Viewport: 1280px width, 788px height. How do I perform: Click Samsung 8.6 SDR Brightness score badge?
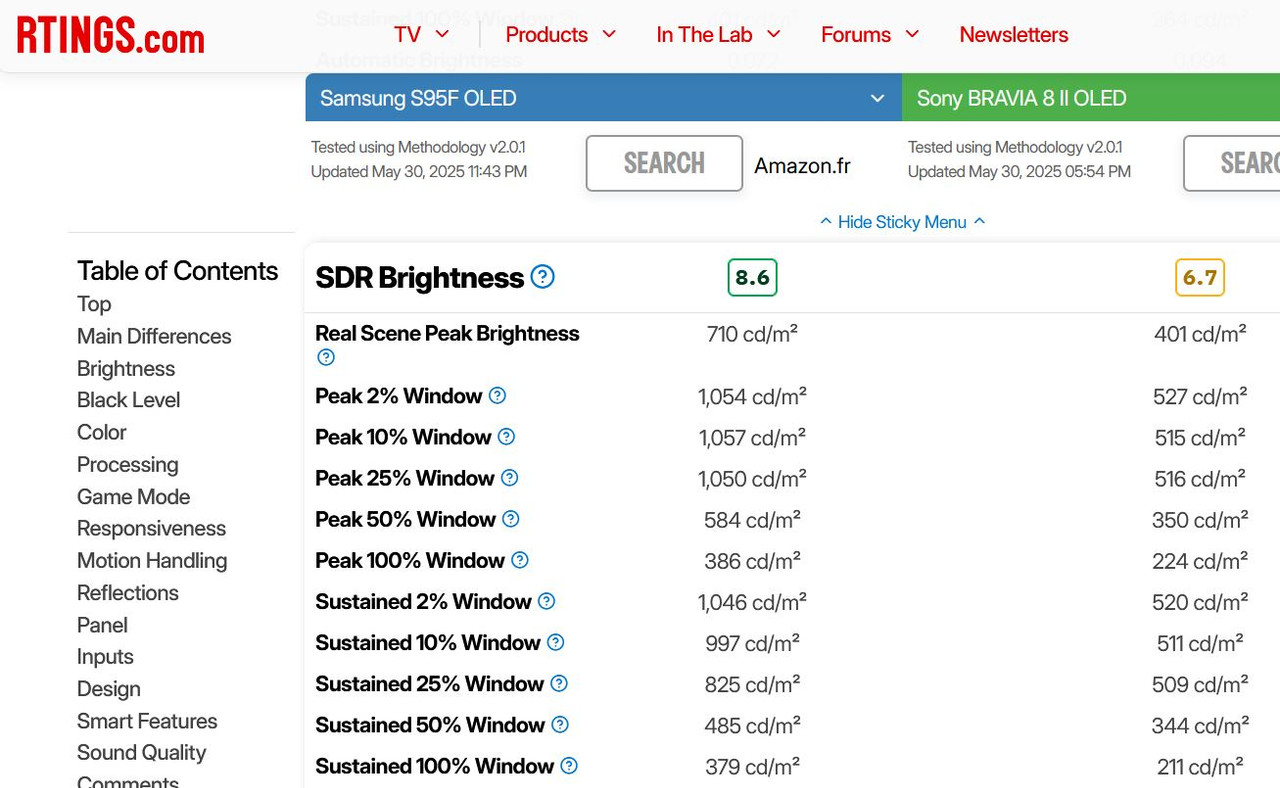(752, 277)
